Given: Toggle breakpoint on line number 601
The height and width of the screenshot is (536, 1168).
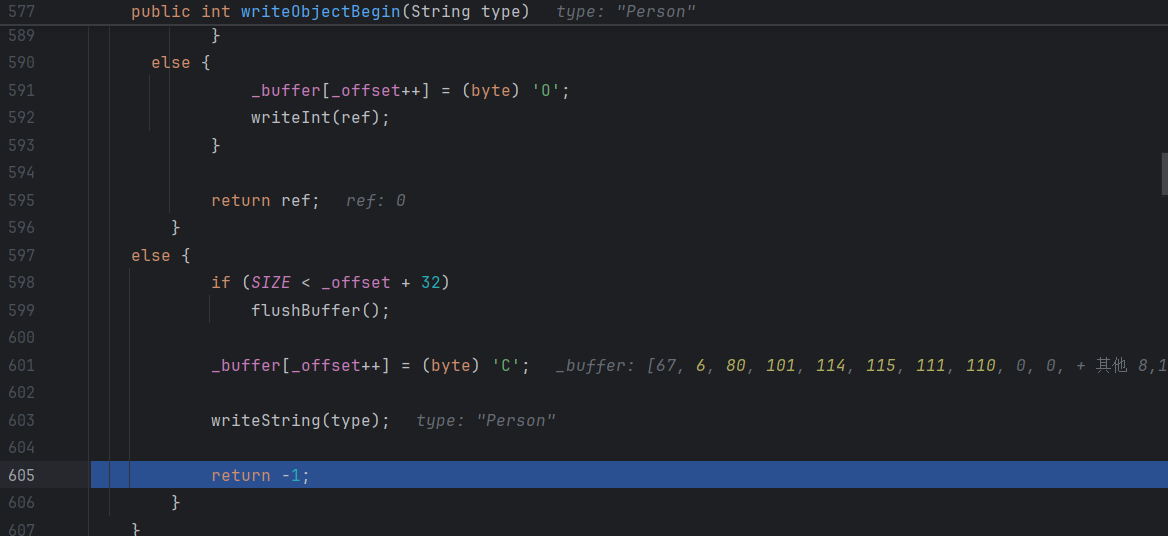Looking at the screenshot, I should (x=21, y=366).
